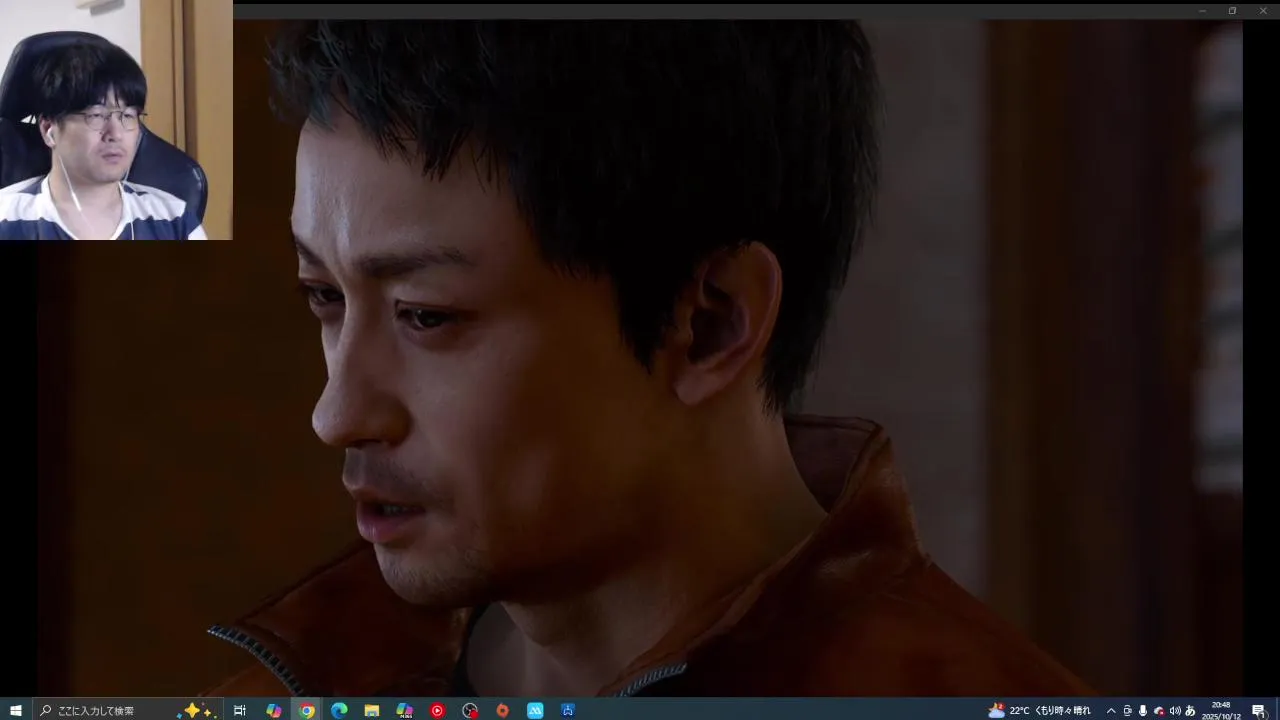Close the game window
This screenshot has width=1280, height=720.
1261,11
